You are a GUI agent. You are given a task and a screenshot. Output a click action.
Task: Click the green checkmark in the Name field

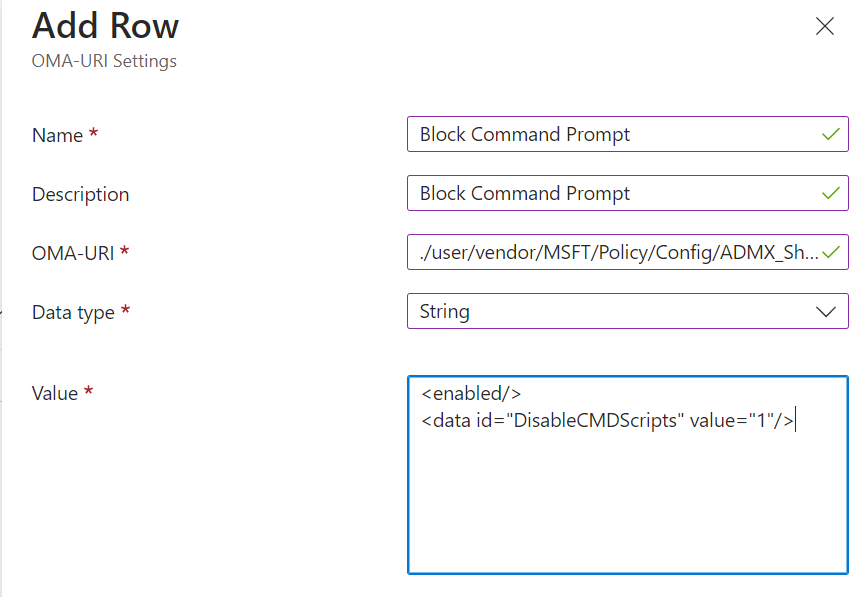click(830, 135)
